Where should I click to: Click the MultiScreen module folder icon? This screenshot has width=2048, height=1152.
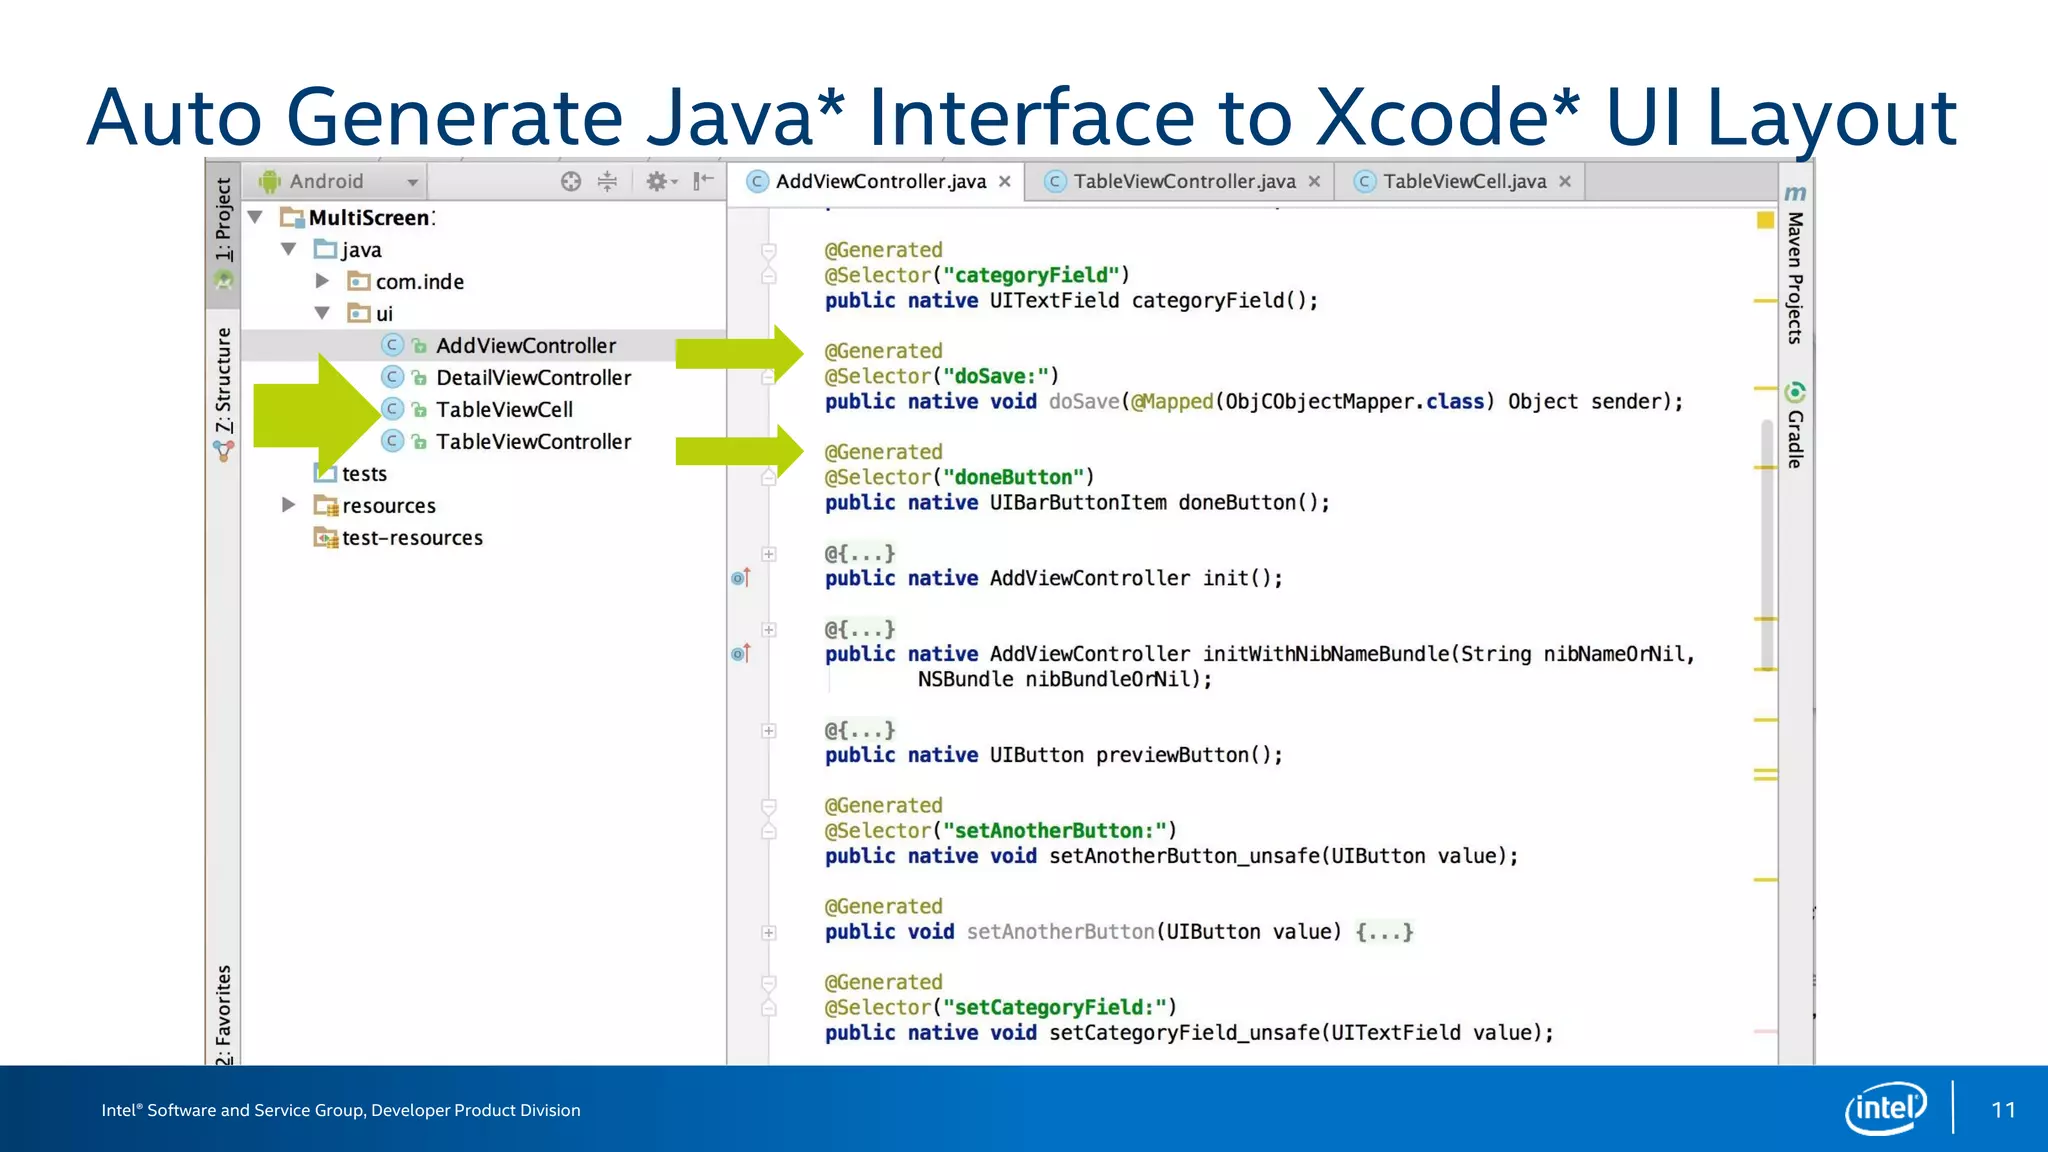[292, 217]
